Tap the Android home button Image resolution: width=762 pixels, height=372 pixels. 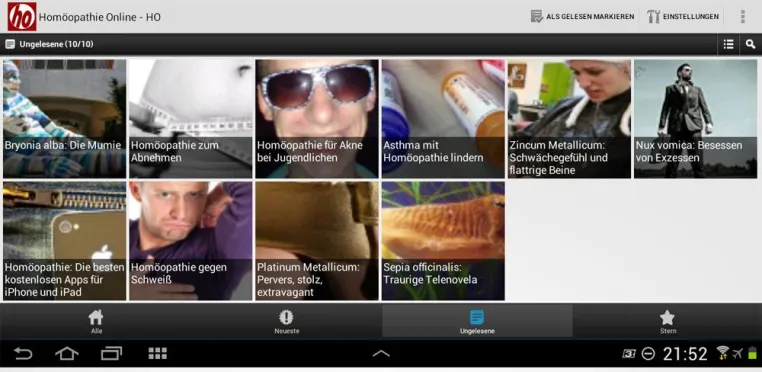click(x=67, y=354)
